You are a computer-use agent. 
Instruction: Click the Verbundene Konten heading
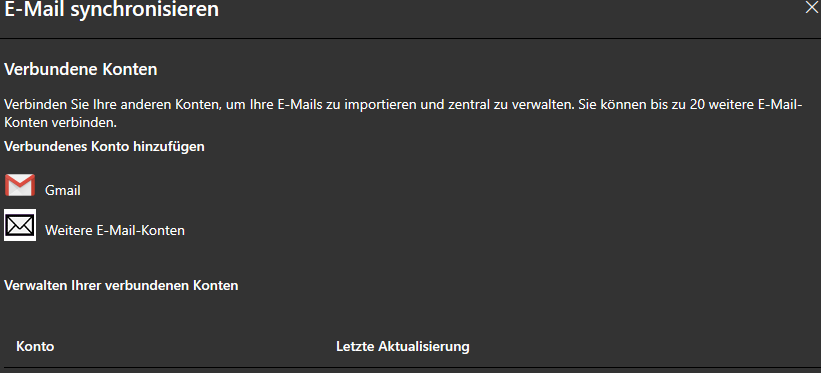click(81, 70)
